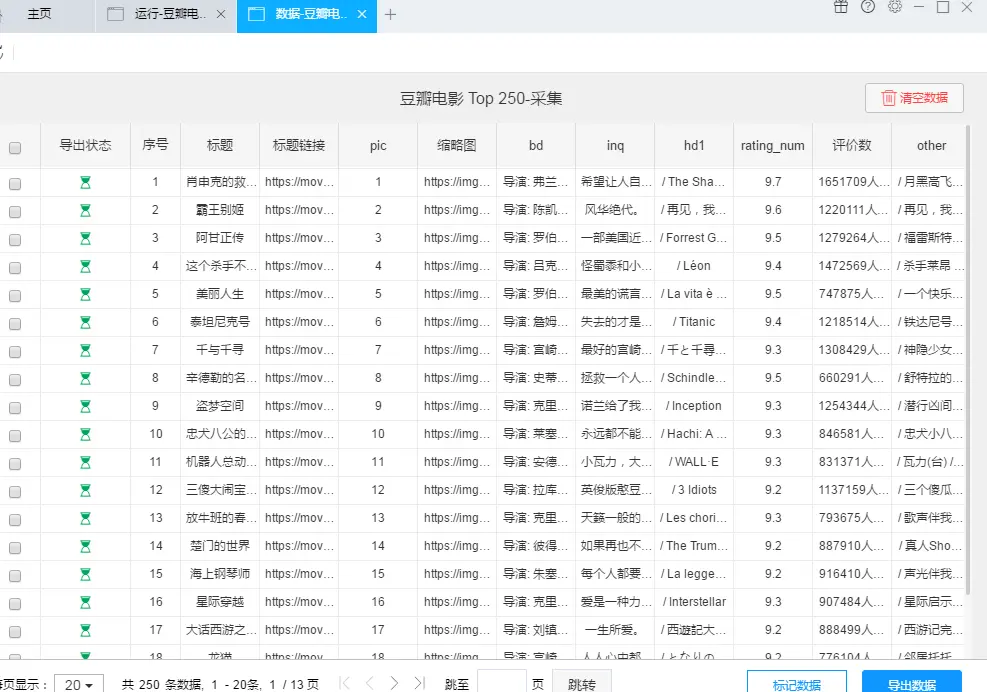Go to last page arrow icon
This screenshot has width=987, height=692.
tap(419, 683)
